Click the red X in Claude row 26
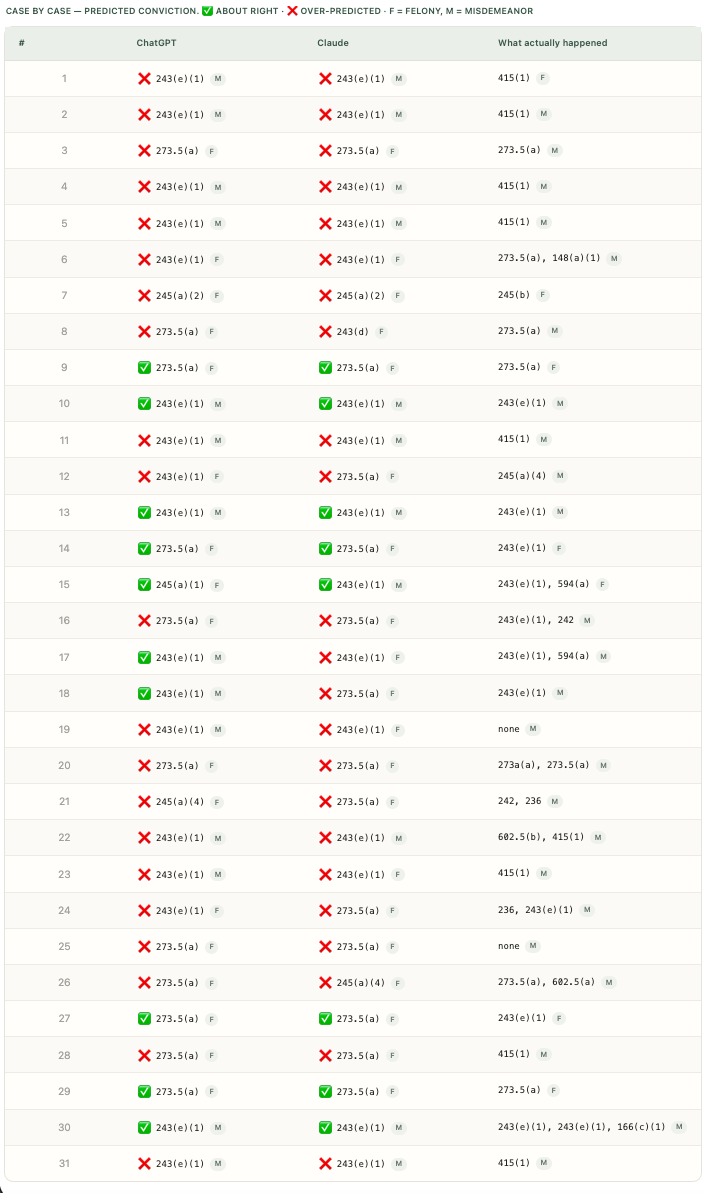 pyautogui.click(x=325, y=983)
